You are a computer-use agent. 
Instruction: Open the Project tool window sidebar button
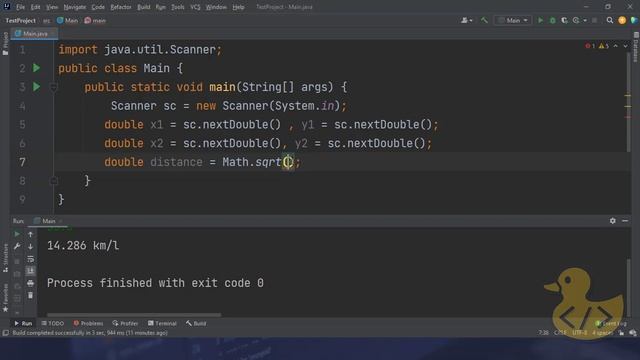coord(5,43)
